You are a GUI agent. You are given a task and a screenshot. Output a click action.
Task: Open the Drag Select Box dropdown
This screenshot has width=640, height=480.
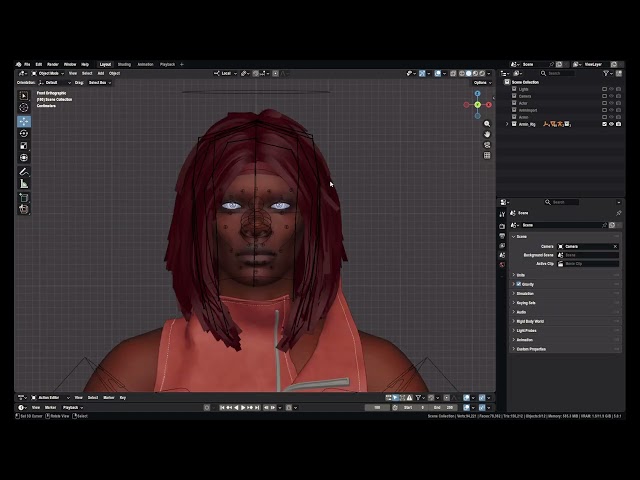(x=100, y=83)
